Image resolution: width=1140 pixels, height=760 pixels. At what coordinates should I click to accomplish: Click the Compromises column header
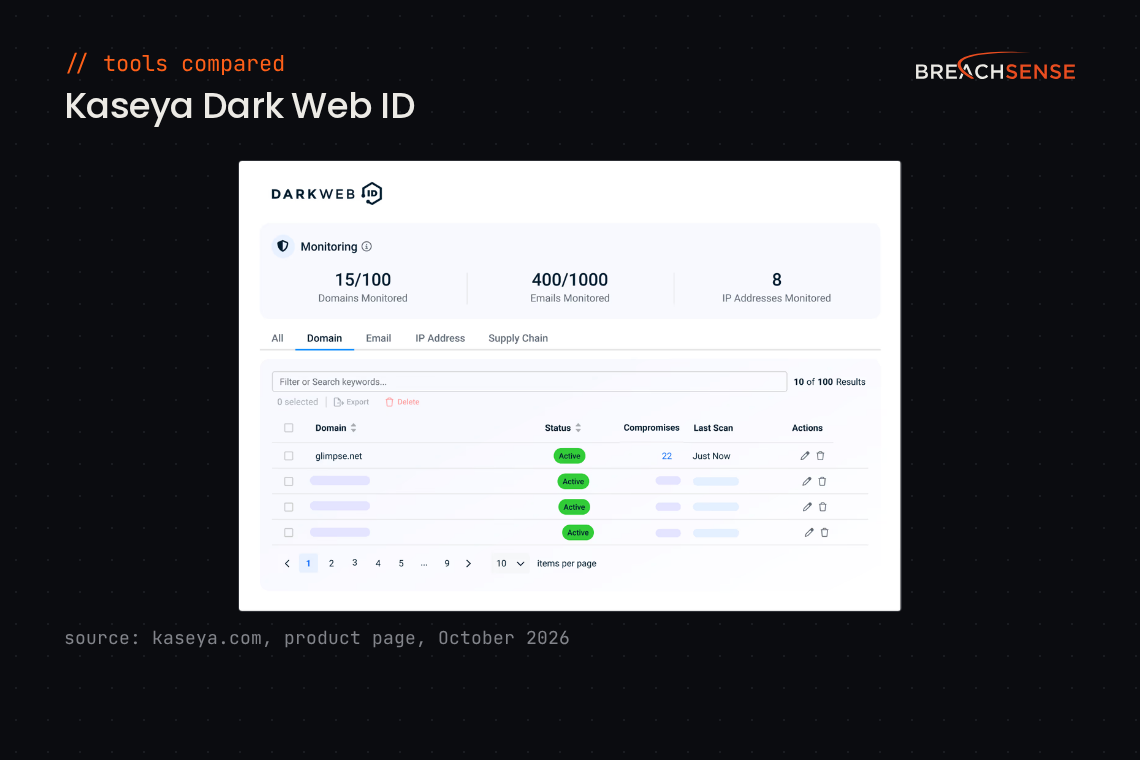coord(651,428)
